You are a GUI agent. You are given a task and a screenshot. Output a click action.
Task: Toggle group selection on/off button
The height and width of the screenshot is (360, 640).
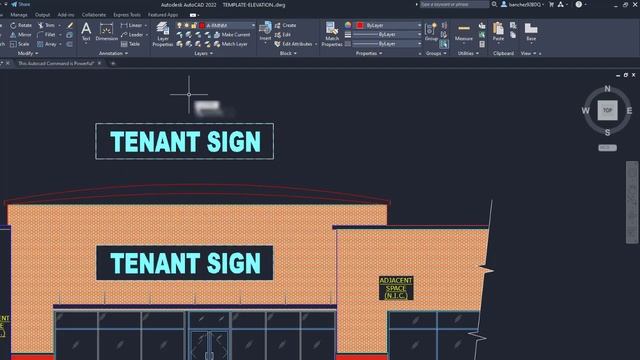(x=444, y=43)
